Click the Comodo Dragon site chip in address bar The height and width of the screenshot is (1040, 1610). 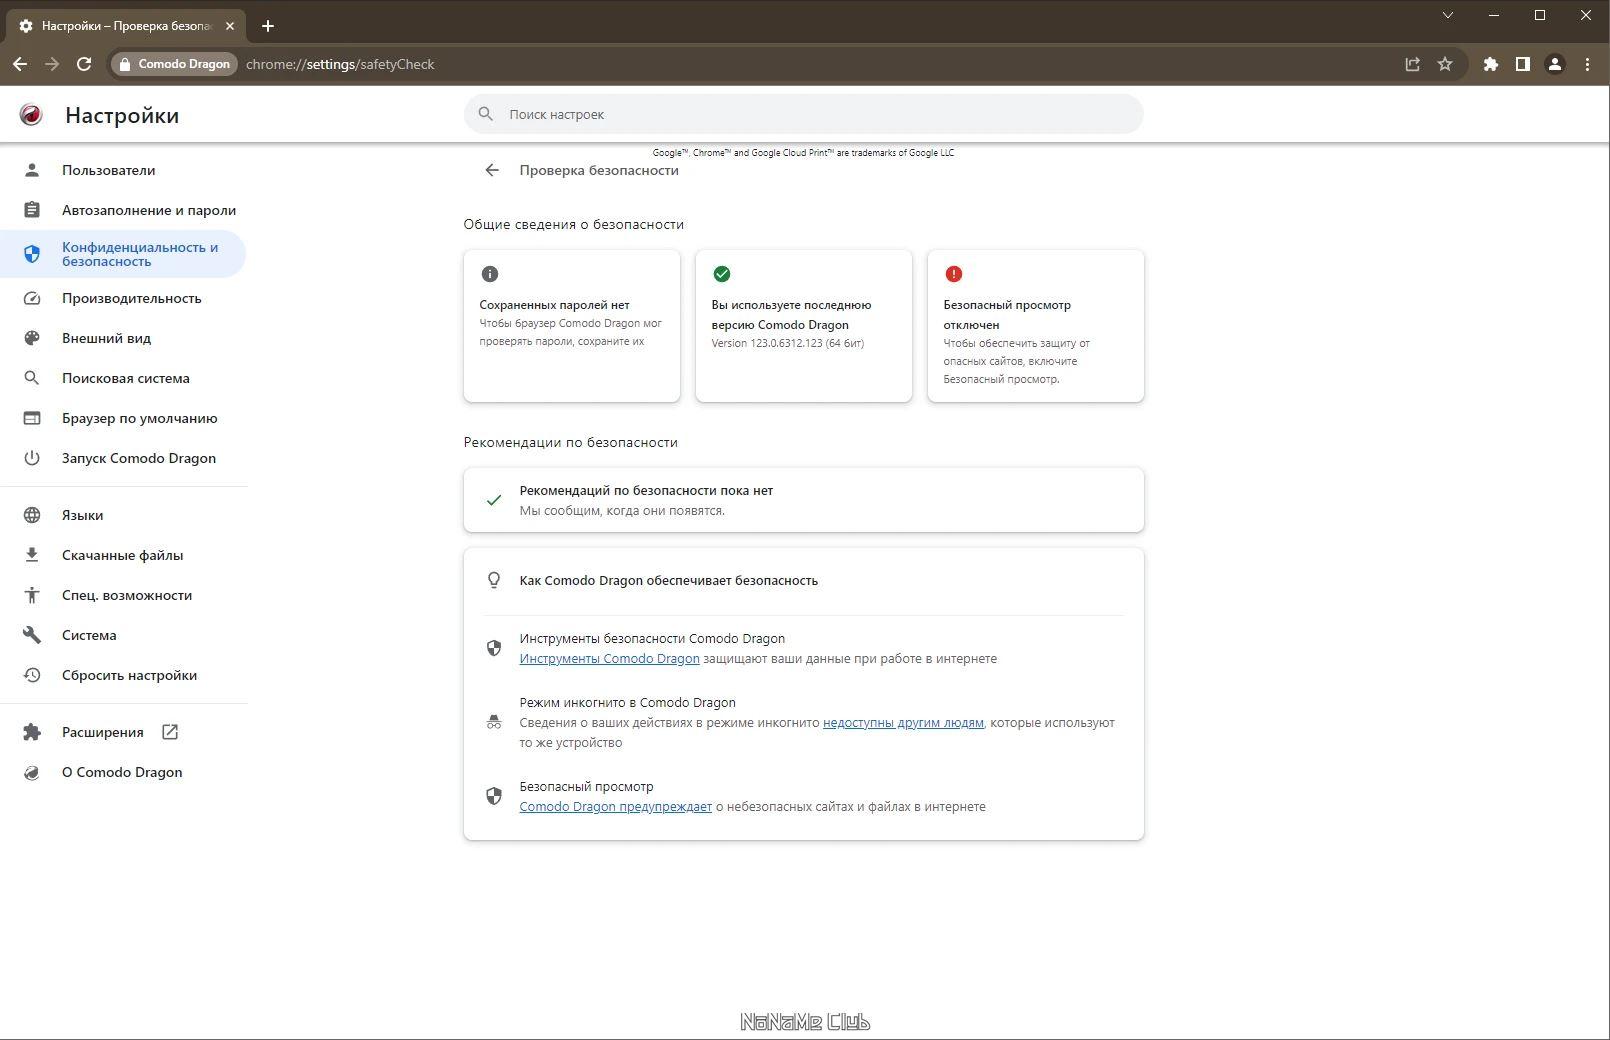[x=174, y=64]
